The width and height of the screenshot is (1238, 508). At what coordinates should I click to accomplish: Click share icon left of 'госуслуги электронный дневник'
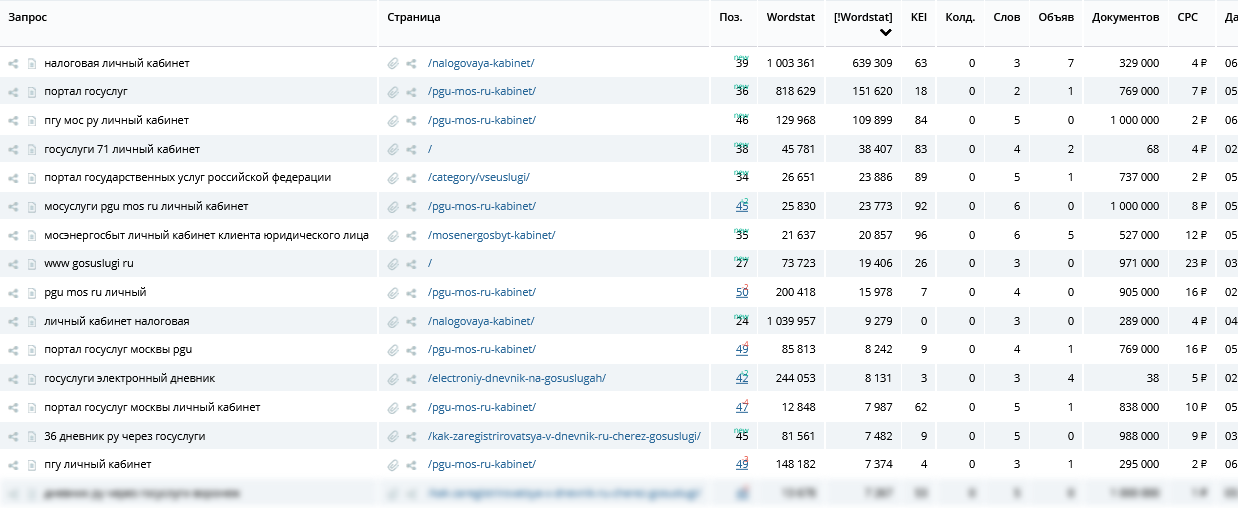point(14,379)
